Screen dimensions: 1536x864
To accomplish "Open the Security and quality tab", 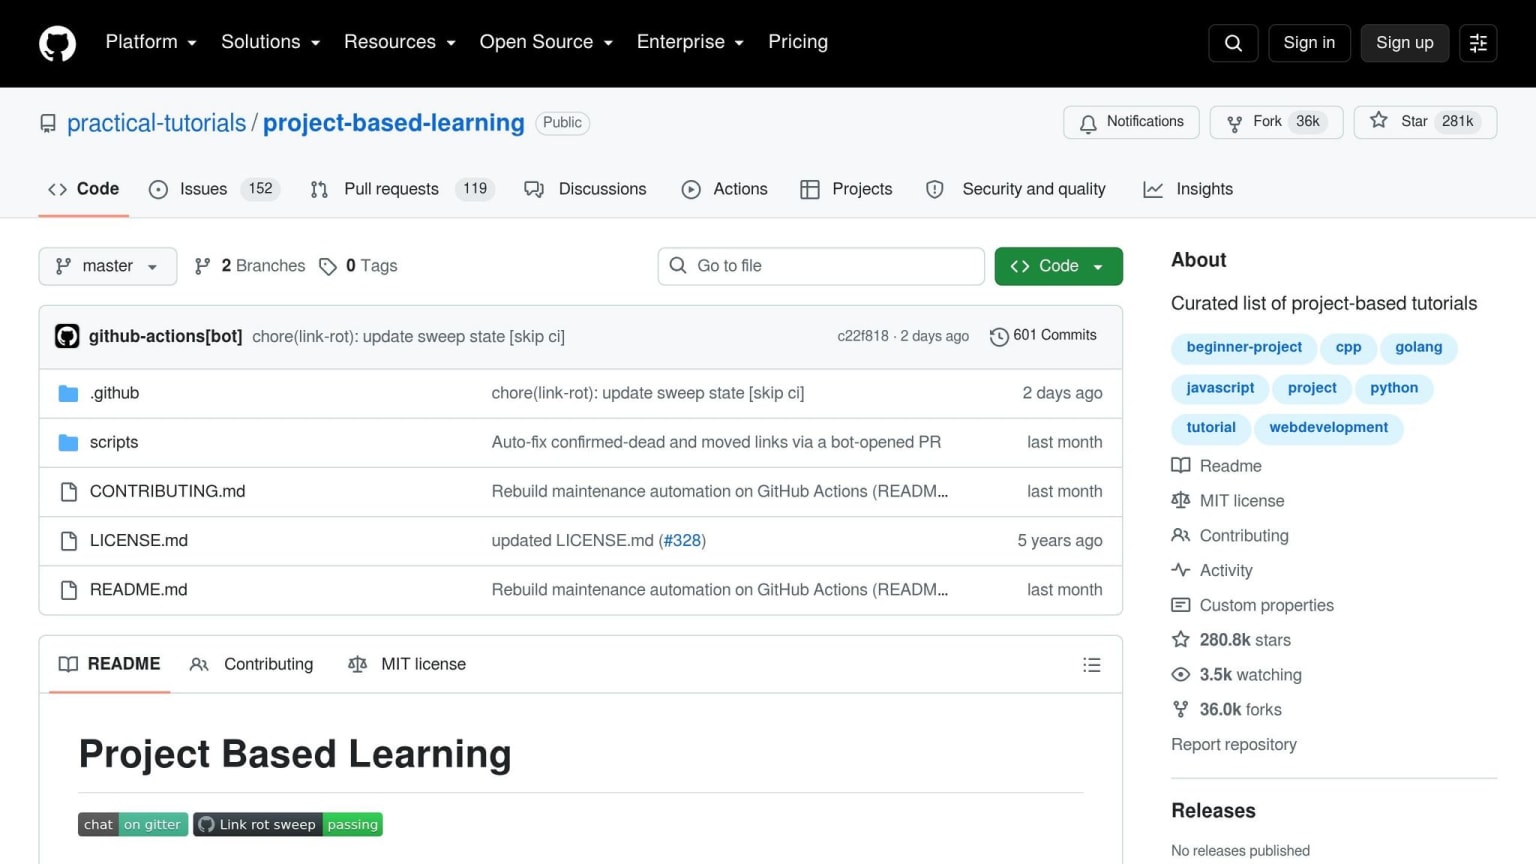I will [1016, 189].
